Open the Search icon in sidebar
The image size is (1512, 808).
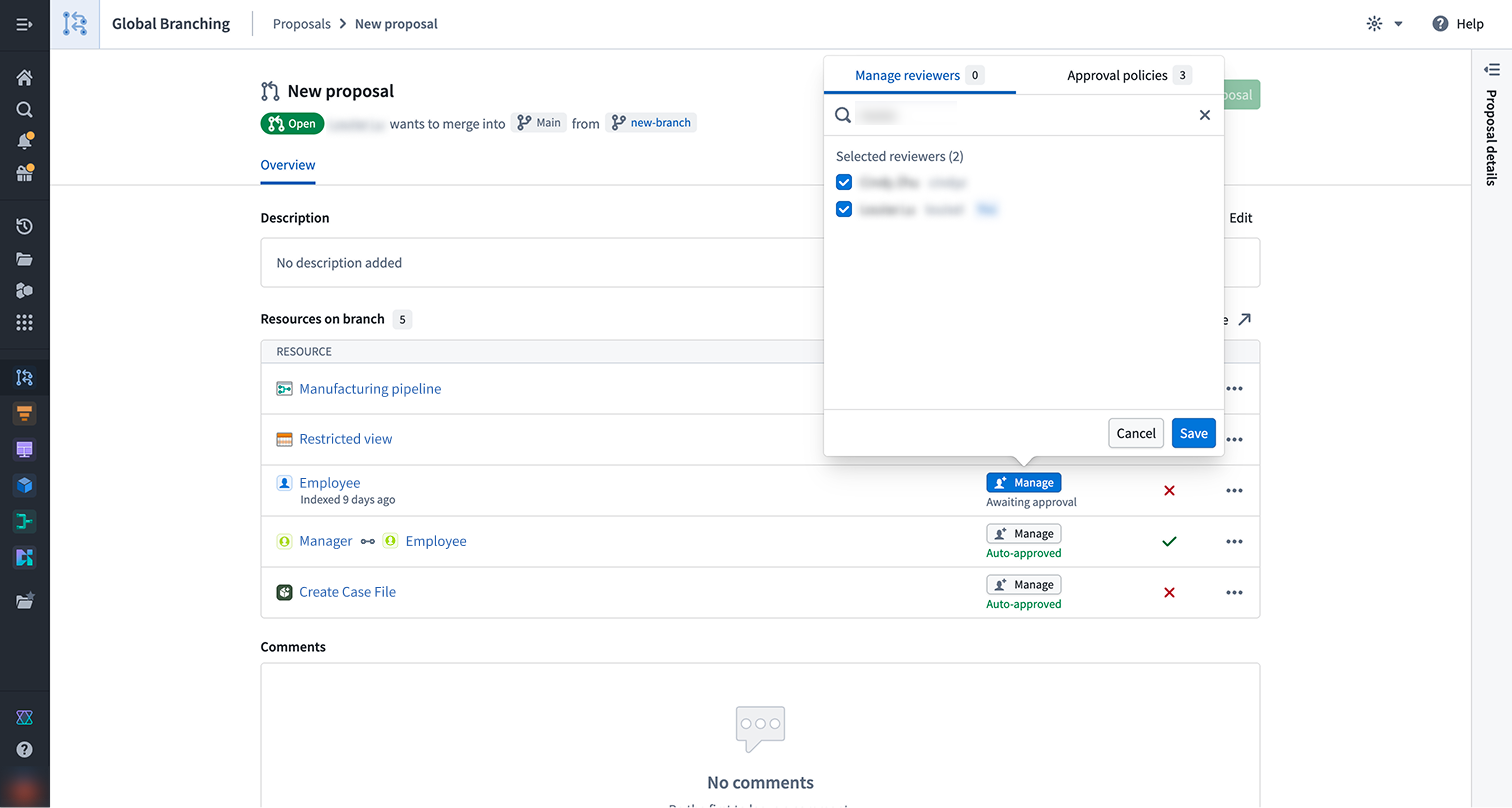[24, 110]
